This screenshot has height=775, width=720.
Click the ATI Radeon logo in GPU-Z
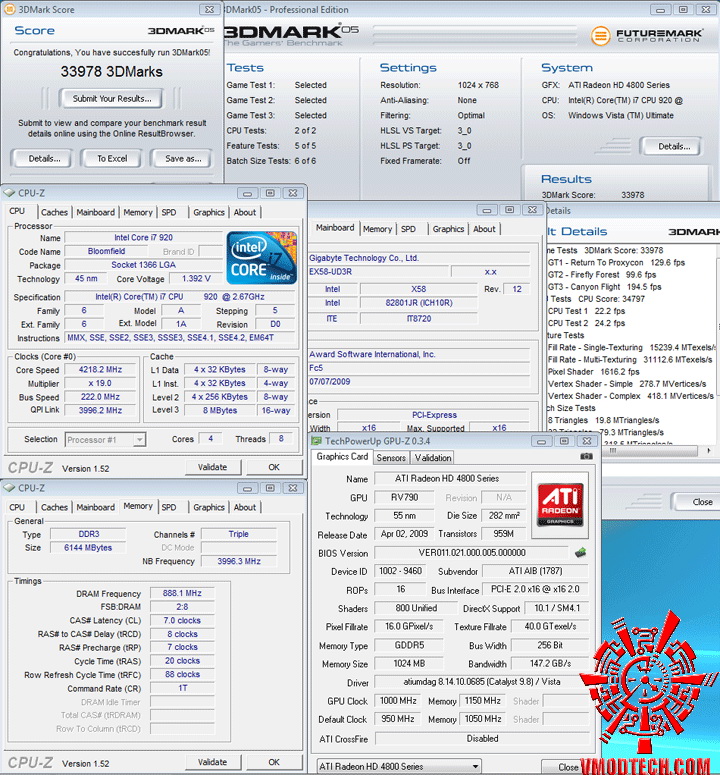coord(560,505)
